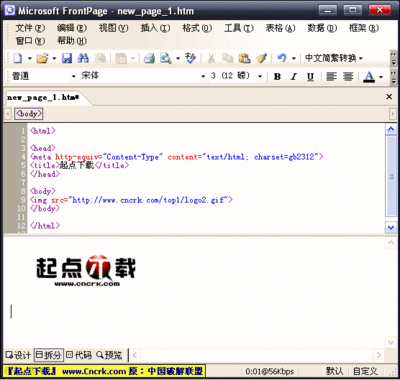Open the font color dropdown arrow
This screenshot has height=380, width=400.
(381, 77)
